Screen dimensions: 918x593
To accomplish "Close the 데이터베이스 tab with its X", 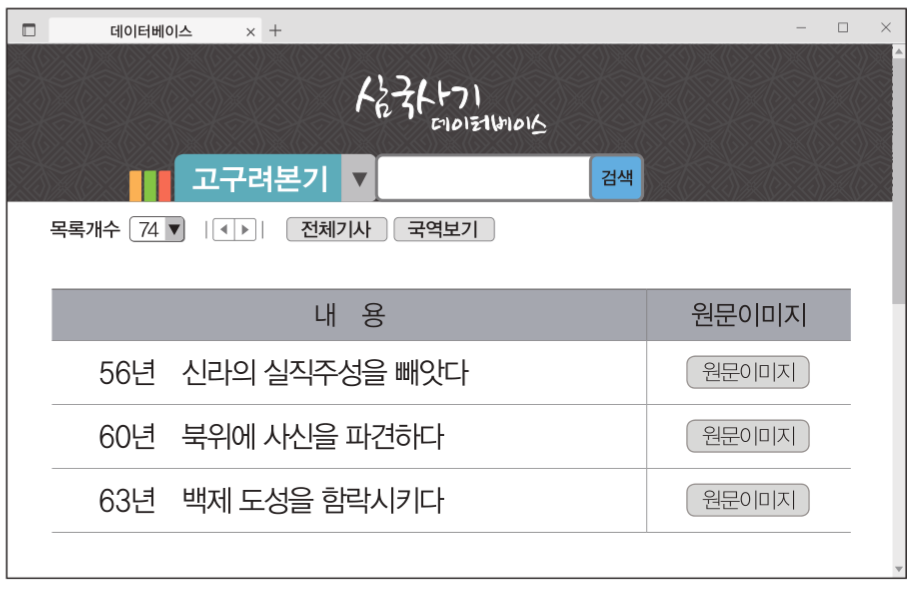I will [x=249, y=31].
